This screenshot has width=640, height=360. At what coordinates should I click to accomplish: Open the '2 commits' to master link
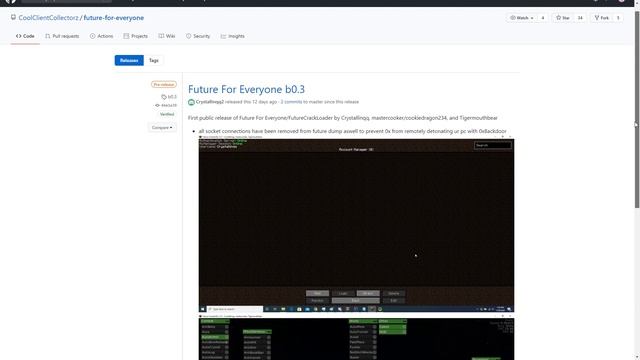click(291, 102)
